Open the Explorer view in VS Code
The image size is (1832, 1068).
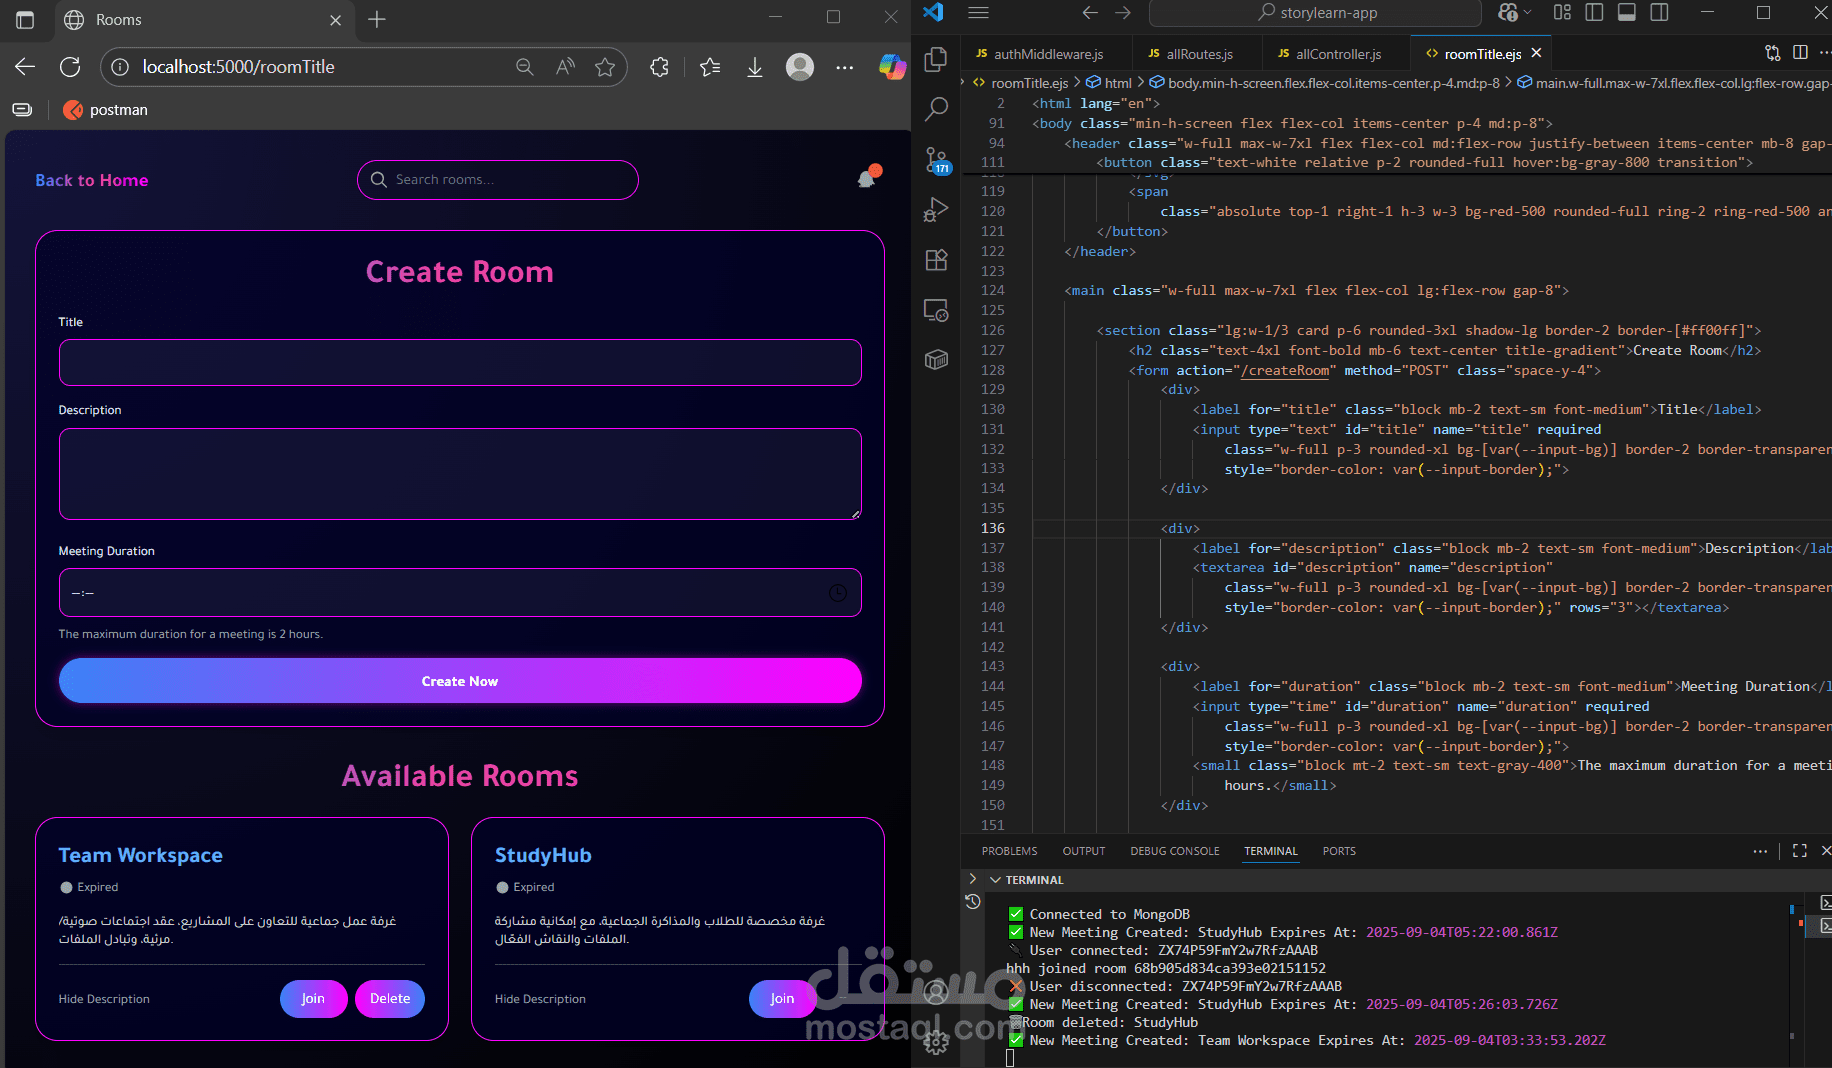coord(936,60)
